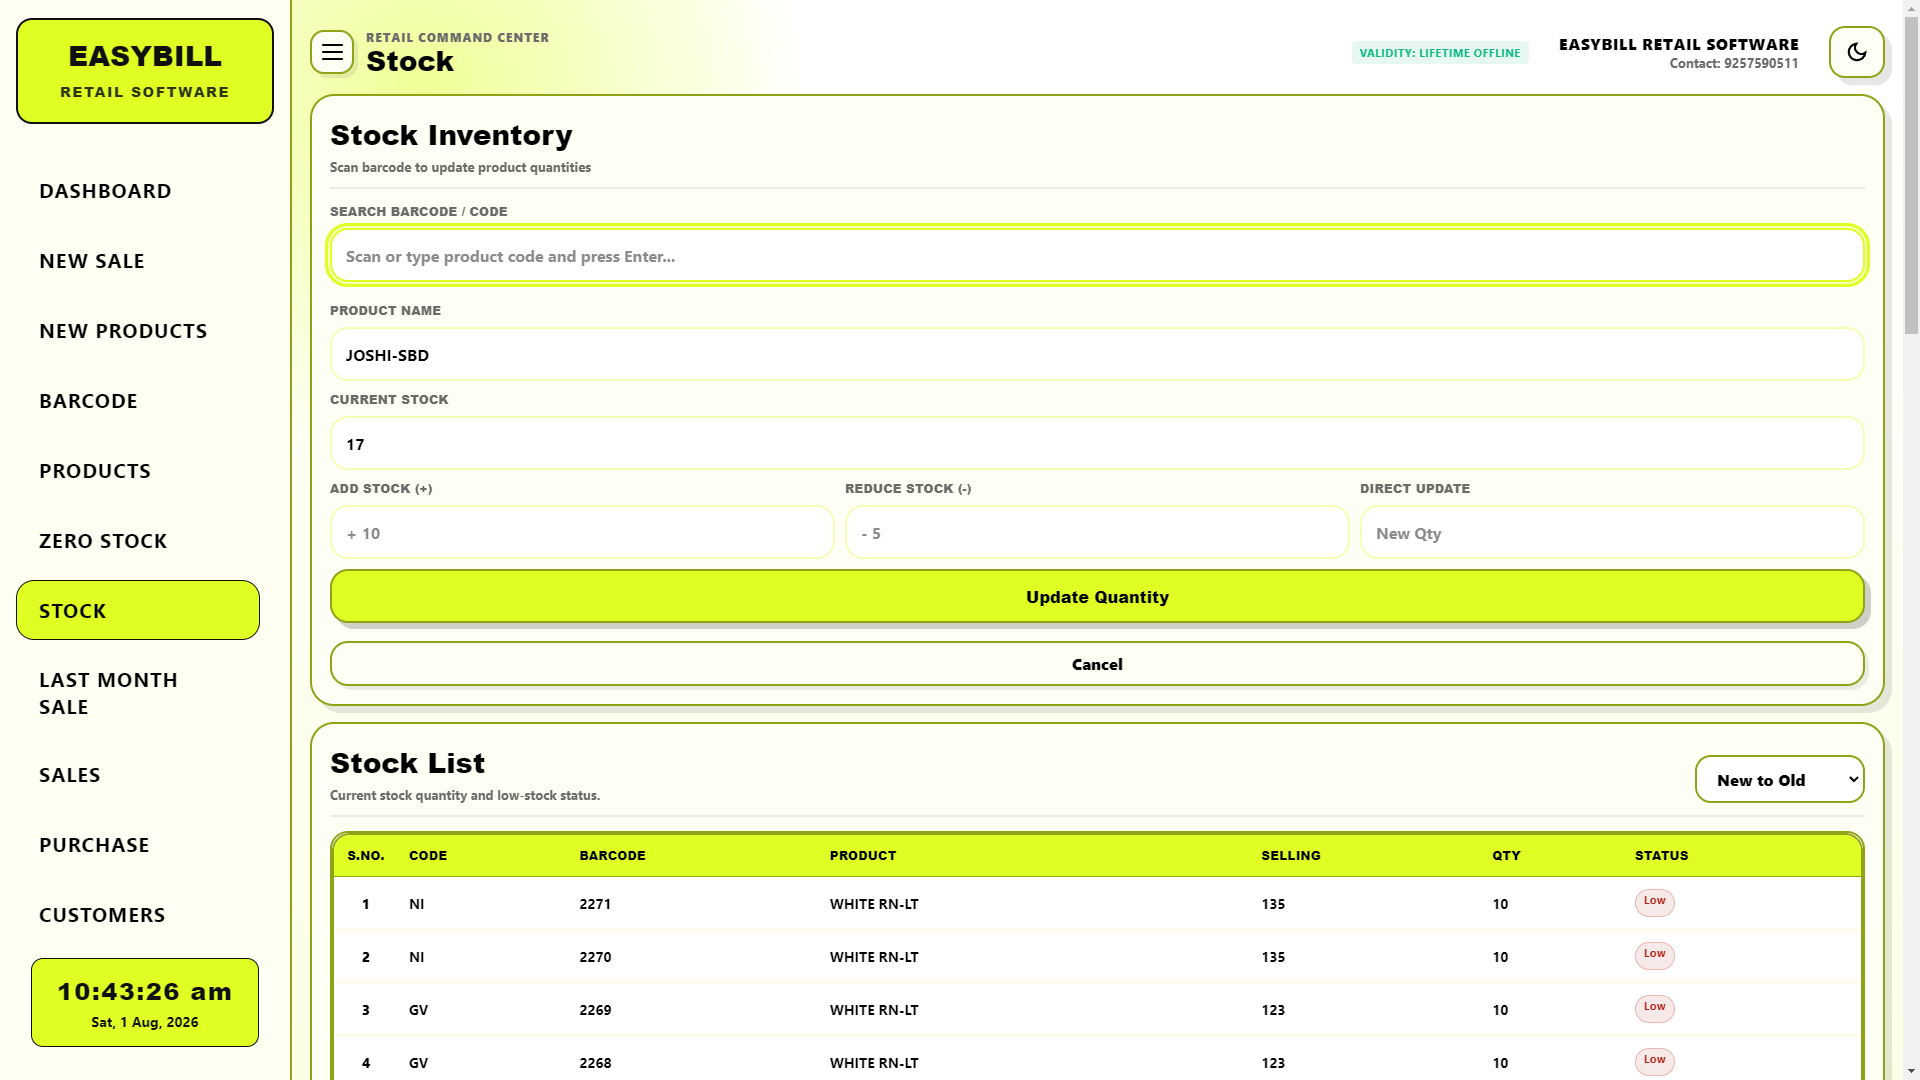Go to New Sale page
The height and width of the screenshot is (1080, 1920).
point(138,260)
